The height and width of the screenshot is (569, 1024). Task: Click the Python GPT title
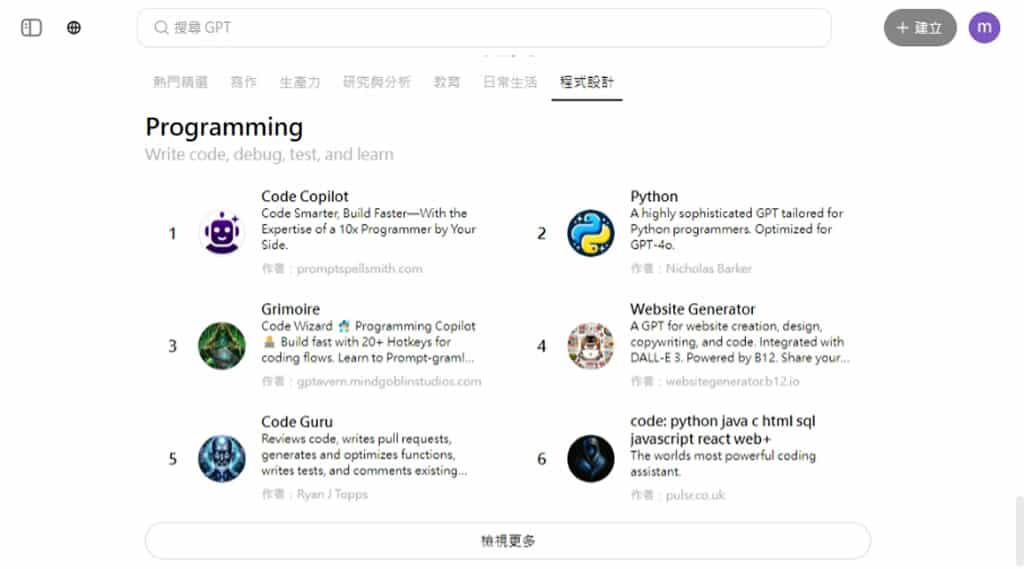pos(654,196)
